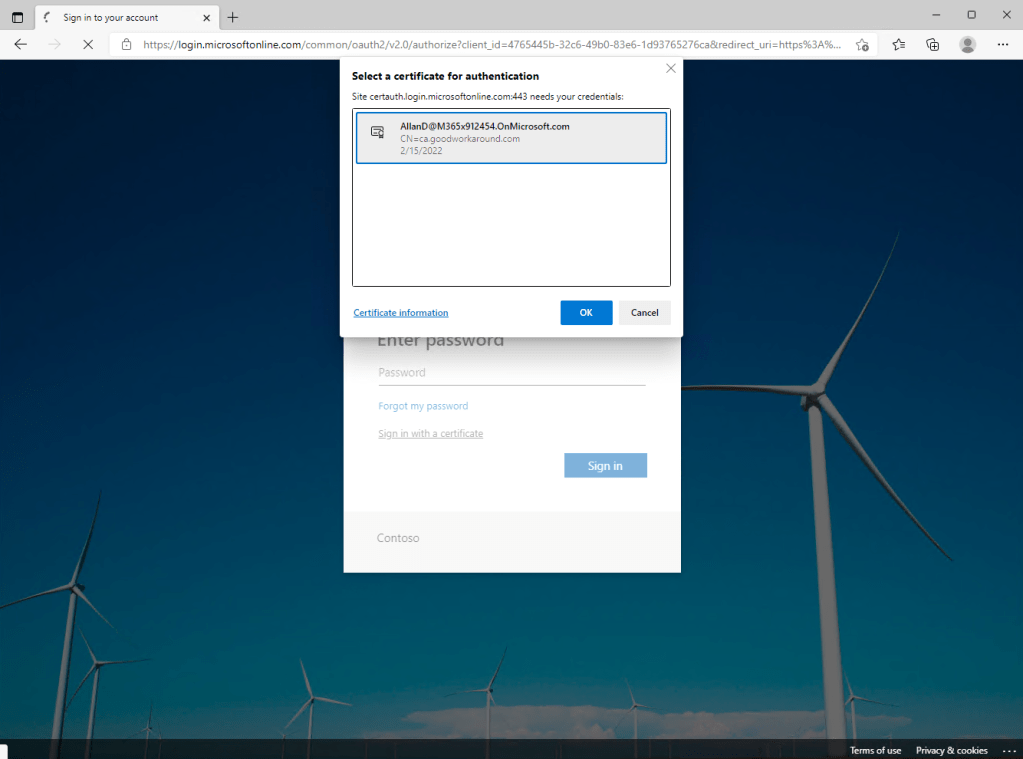
Task: Choose Sign in with a certificate
Action: [430, 434]
